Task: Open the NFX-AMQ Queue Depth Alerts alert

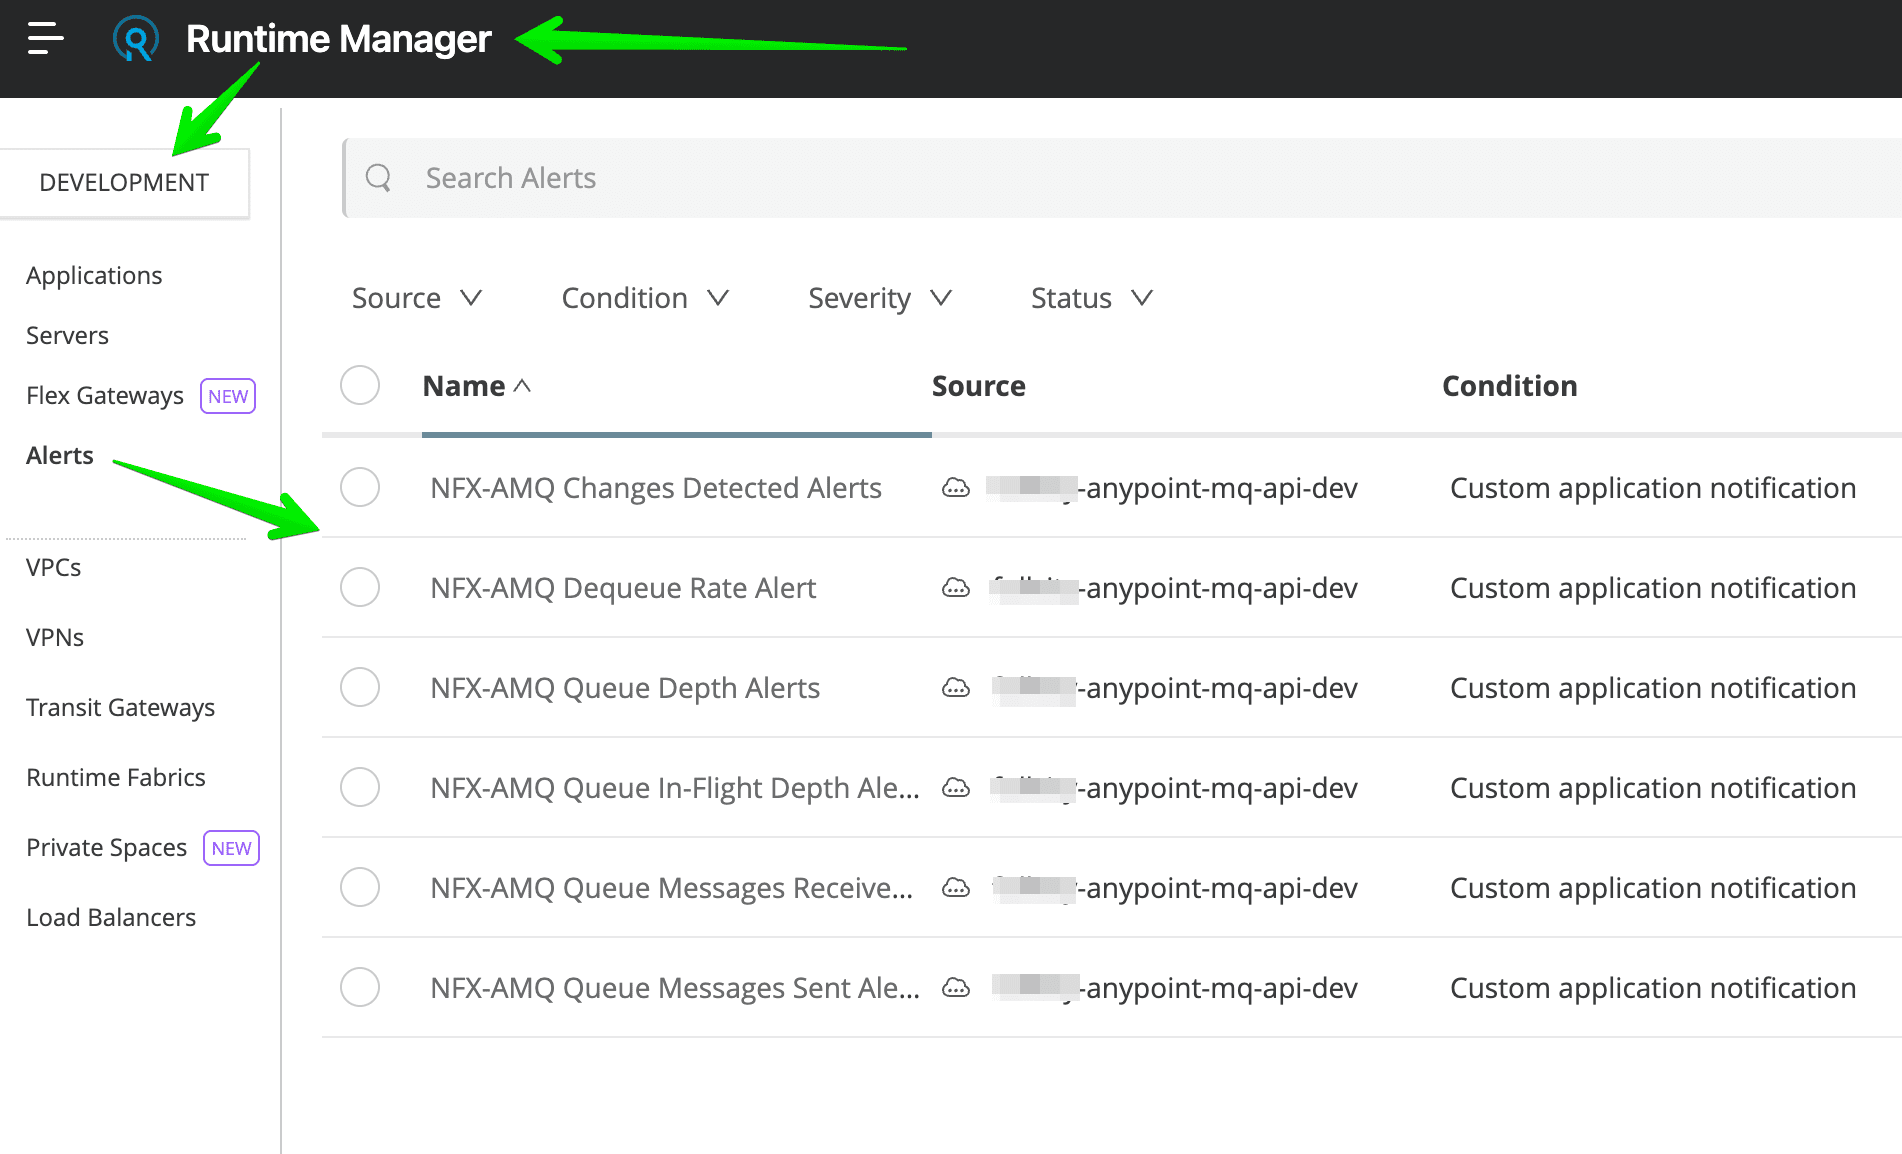Action: [625, 688]
